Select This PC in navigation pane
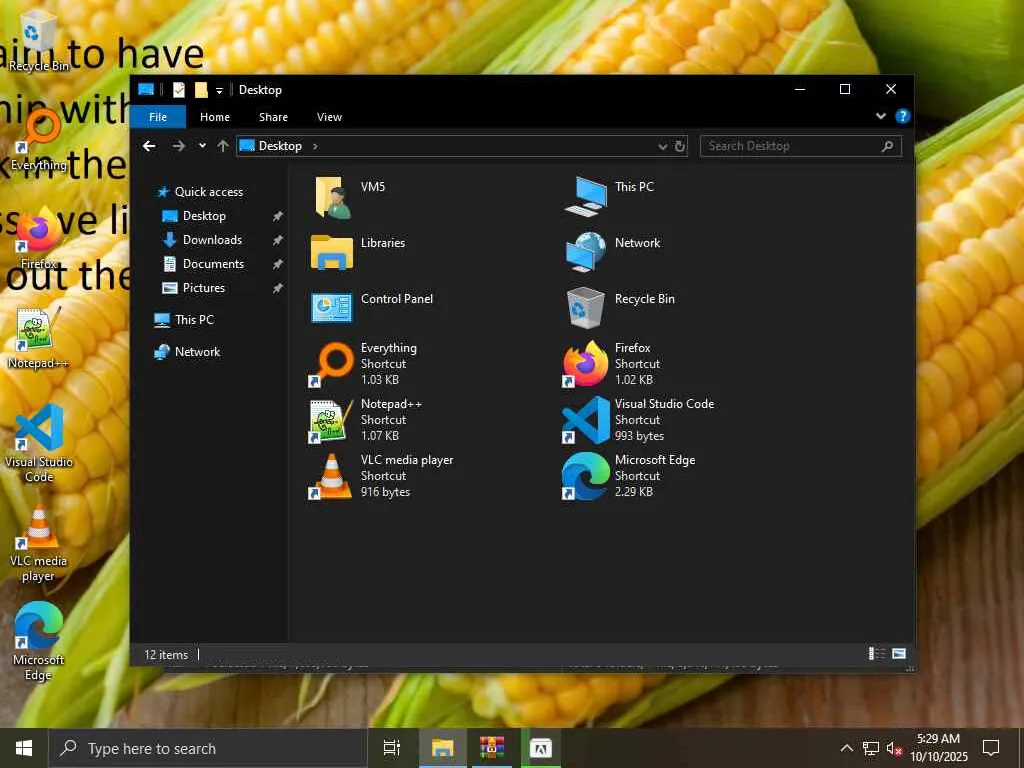The image size is (1024, 768). 184,320
